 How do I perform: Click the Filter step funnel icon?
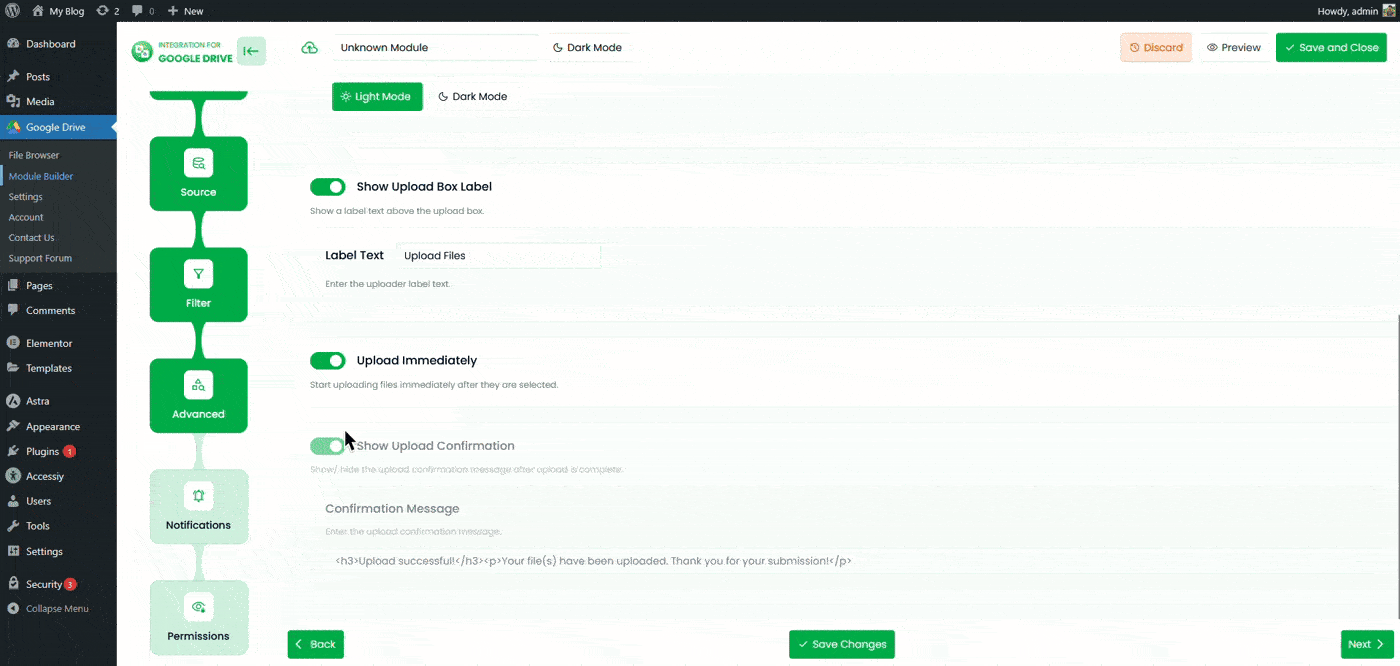click(x=198, y=275)
